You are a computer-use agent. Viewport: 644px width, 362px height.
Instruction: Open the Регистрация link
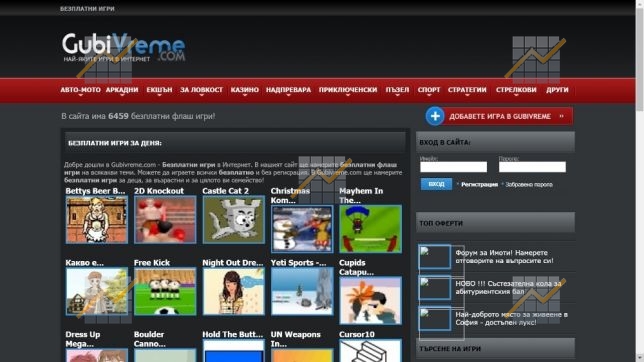[479, 184]
